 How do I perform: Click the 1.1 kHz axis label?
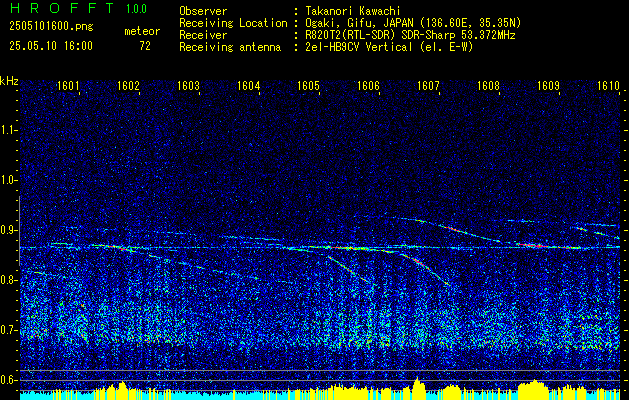pos(8,130)
